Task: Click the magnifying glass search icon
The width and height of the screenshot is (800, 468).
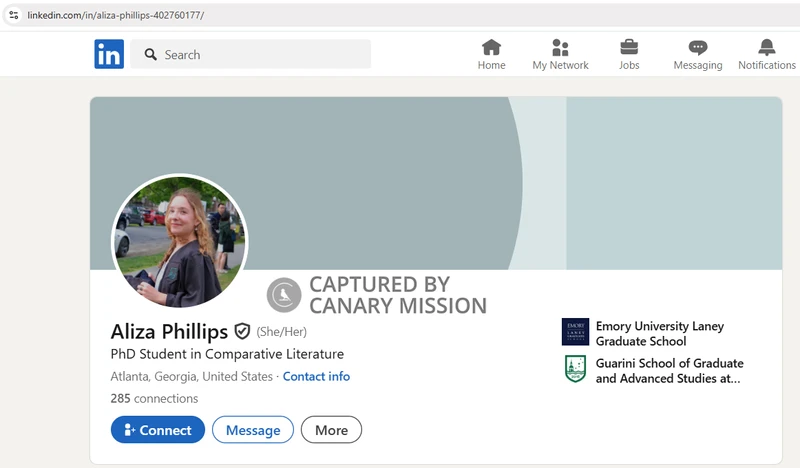Action: [x=151, y=55]
